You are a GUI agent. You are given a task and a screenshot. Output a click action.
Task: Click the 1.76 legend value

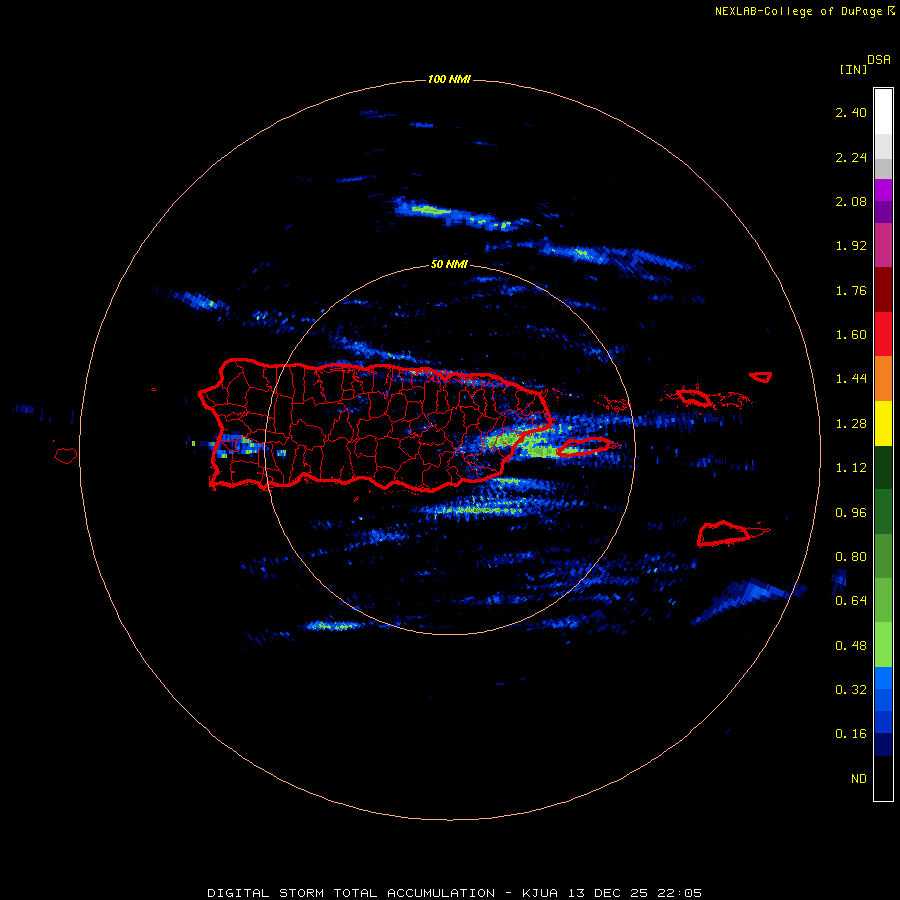851,290
